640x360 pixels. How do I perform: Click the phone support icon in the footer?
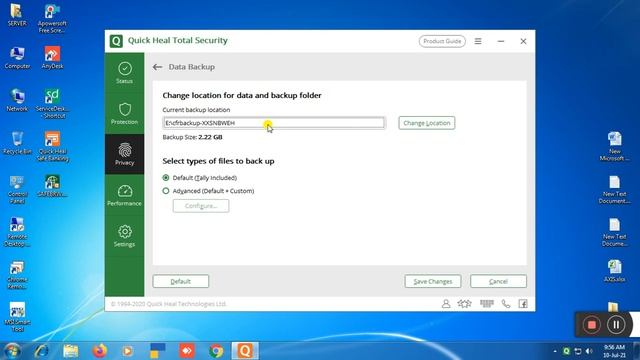[x=506, y=304]
